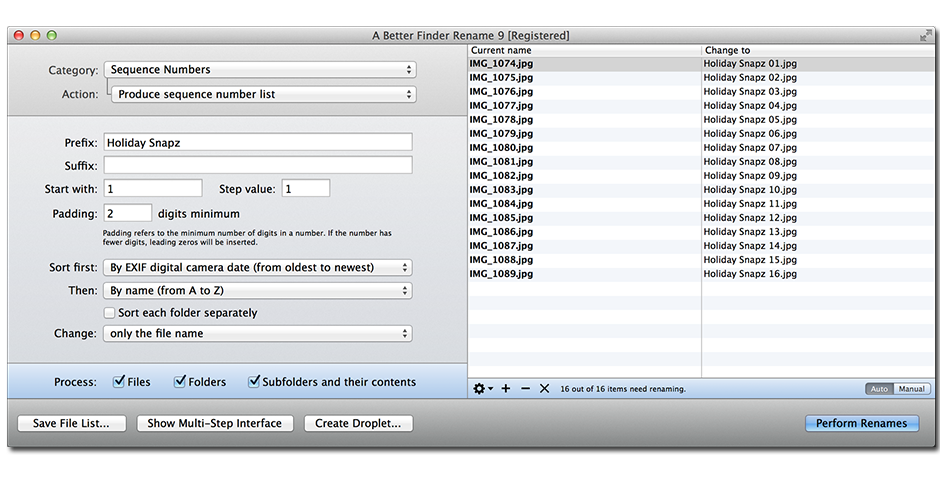940x500 pixels.
Task: Click Holiday Snapz 05.jpg preview name
Action: click(750, 119)
